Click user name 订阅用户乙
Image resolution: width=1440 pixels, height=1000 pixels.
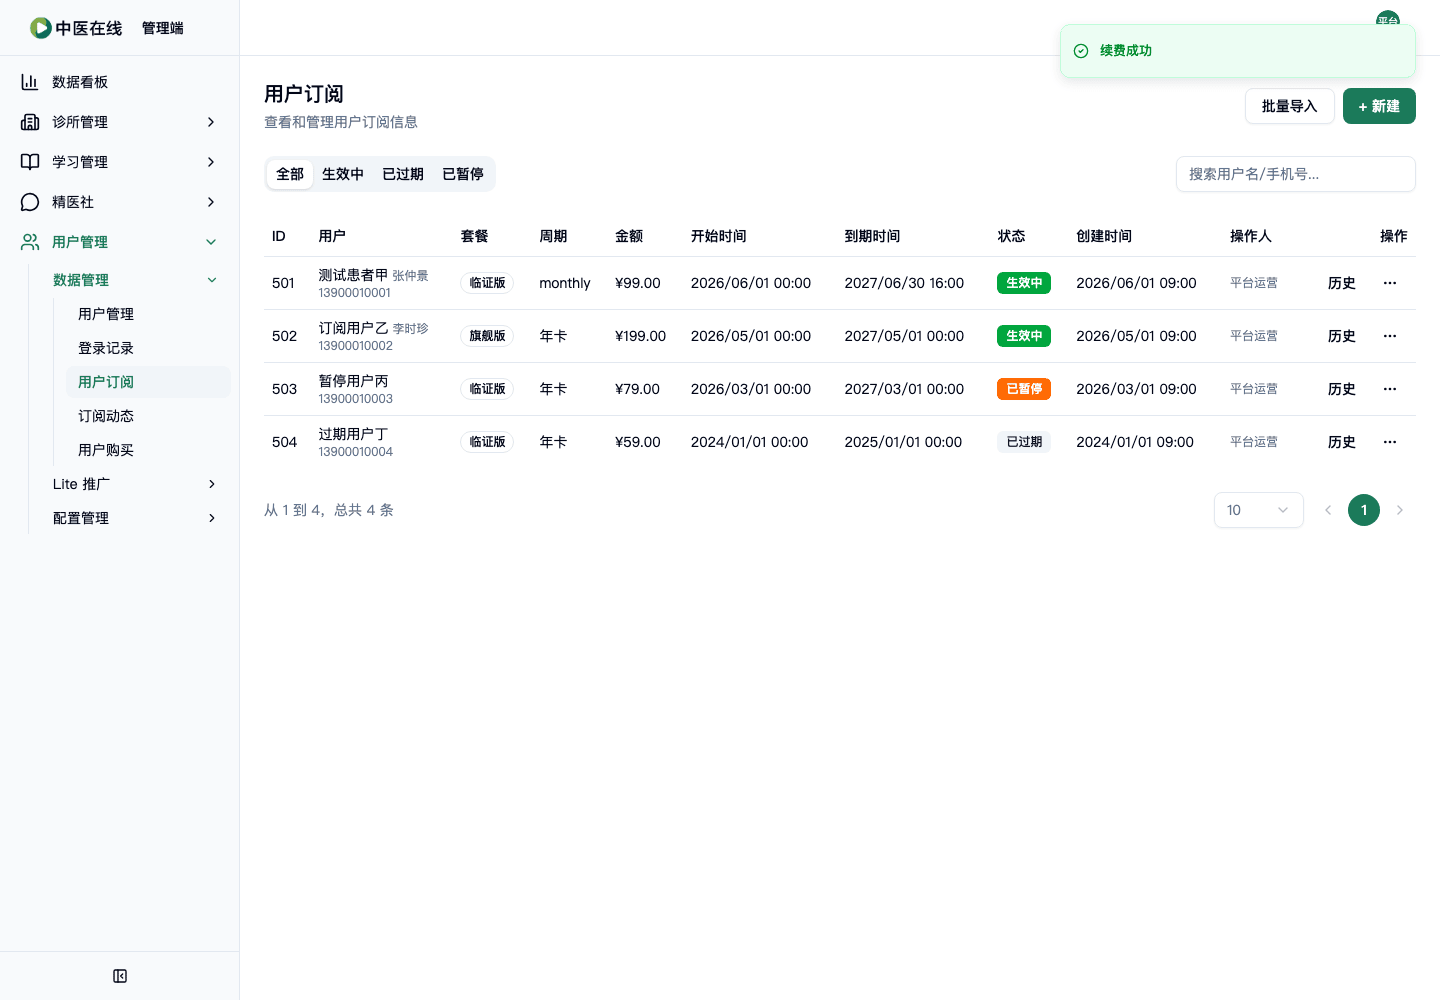click(353, 328)
